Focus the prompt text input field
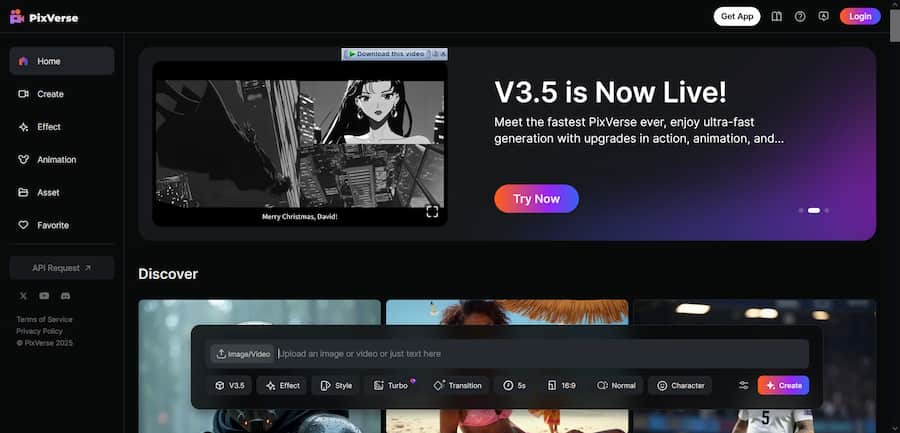This screenshot has width=900, height=433. click(x=542, y=354)
